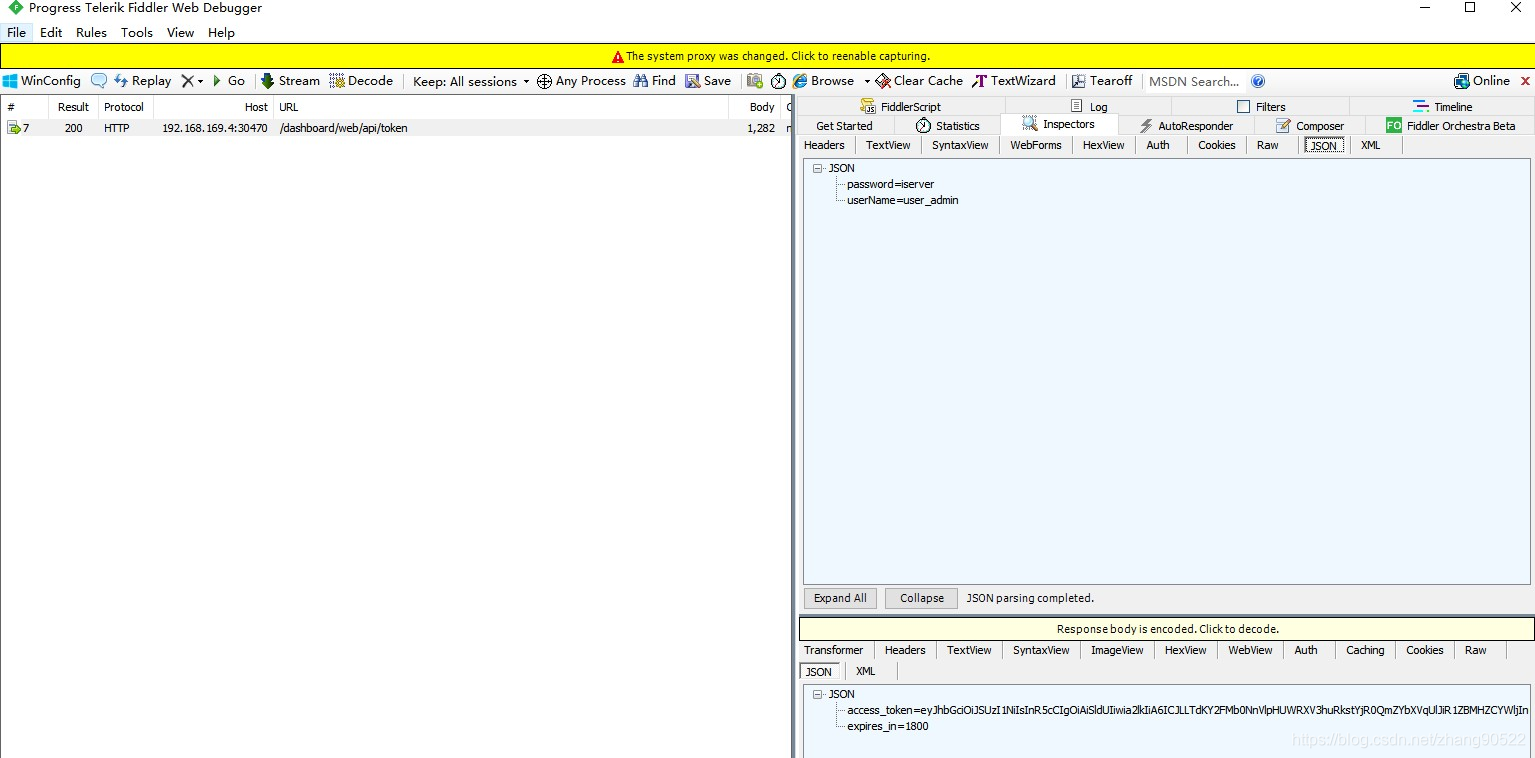Viewport: 1535px width, 758px height.
Task: Open the Statistics tab
Action: pyautogui.click(x=947, y=126)
